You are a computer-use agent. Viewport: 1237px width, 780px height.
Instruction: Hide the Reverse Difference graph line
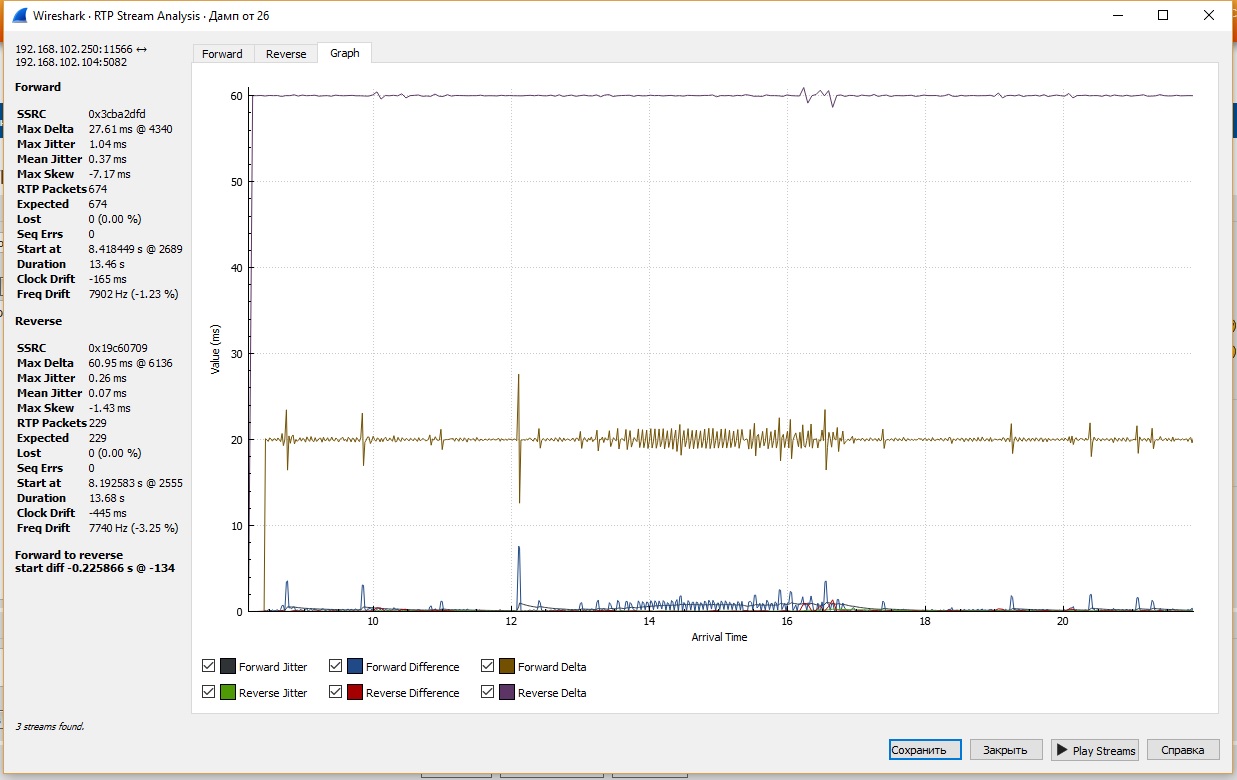pyautogui.click(x=336, y=692)
